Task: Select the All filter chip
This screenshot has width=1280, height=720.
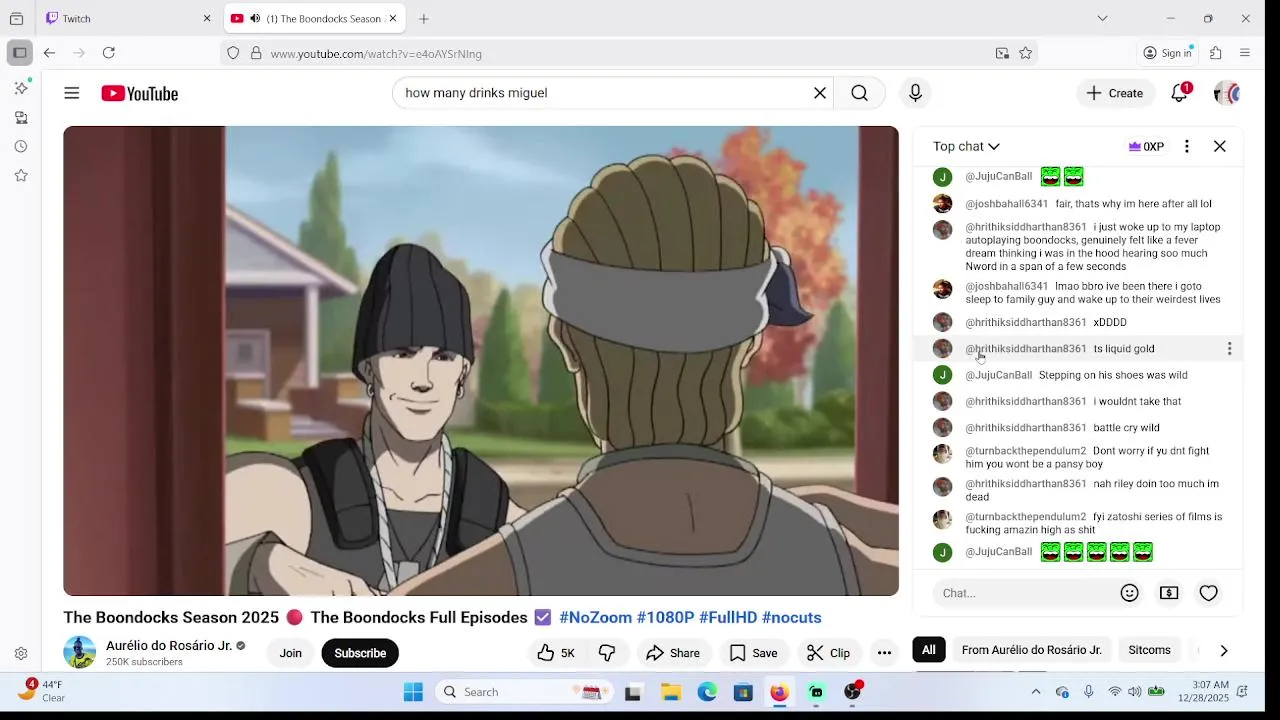Action: (x=929, y=650)
